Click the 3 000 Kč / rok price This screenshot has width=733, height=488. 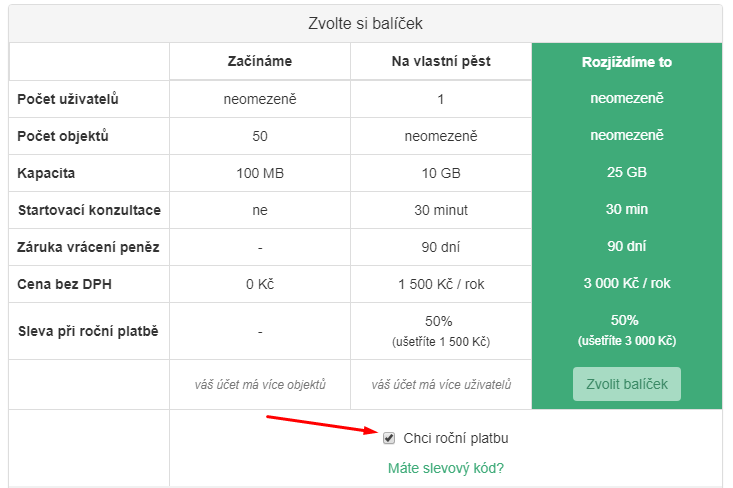(626, 283)
